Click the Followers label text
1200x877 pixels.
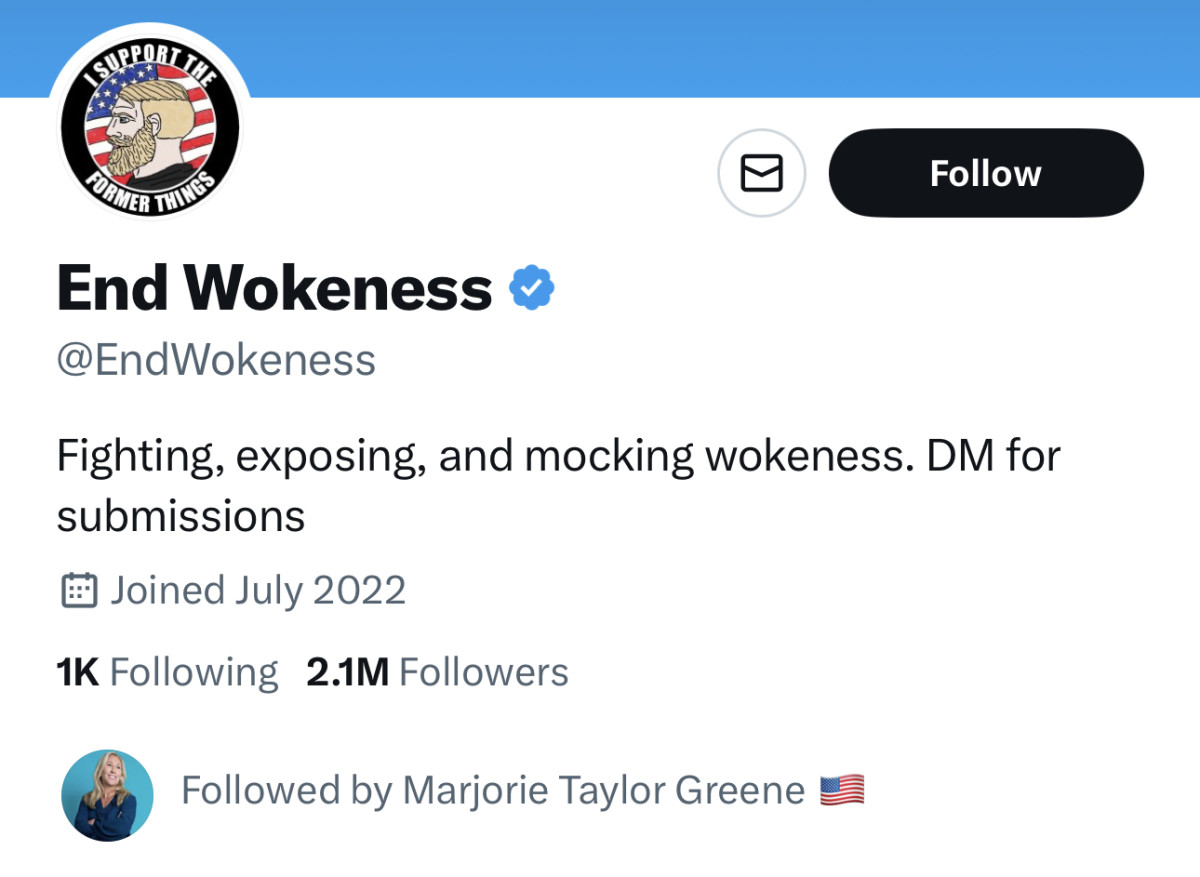(x=483, y=672)
